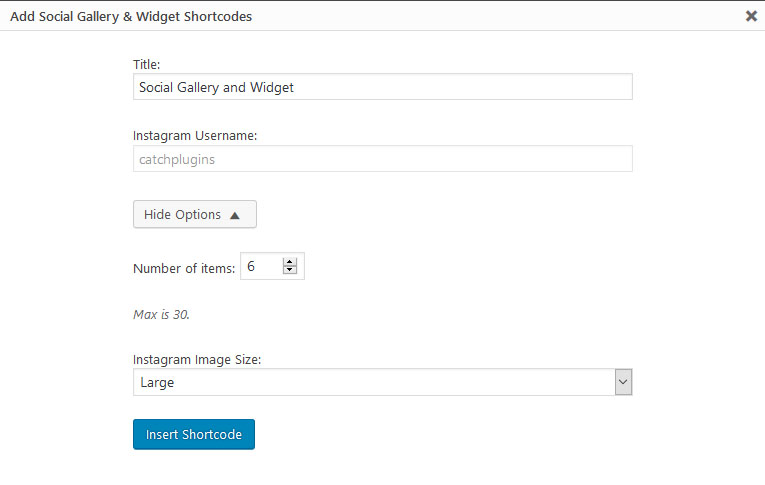This screenshot has height=485, width=765.
Task: Close the shortcode dialog with the X
Action: coord(751,16)
